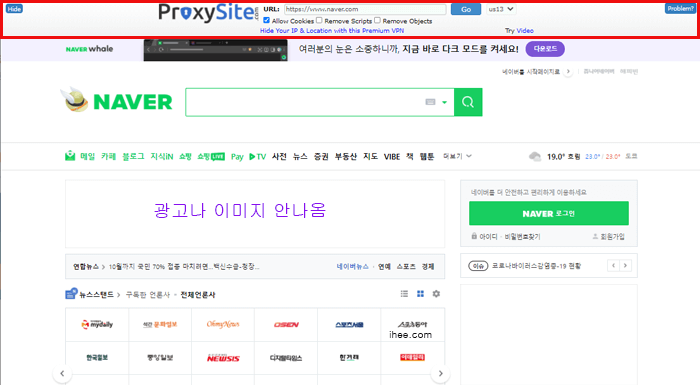Click the Newsstand icon

click(x=71, y=293)
